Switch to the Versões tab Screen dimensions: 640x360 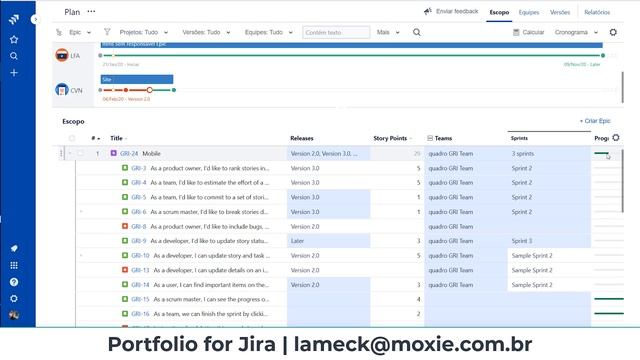(560, 12)
